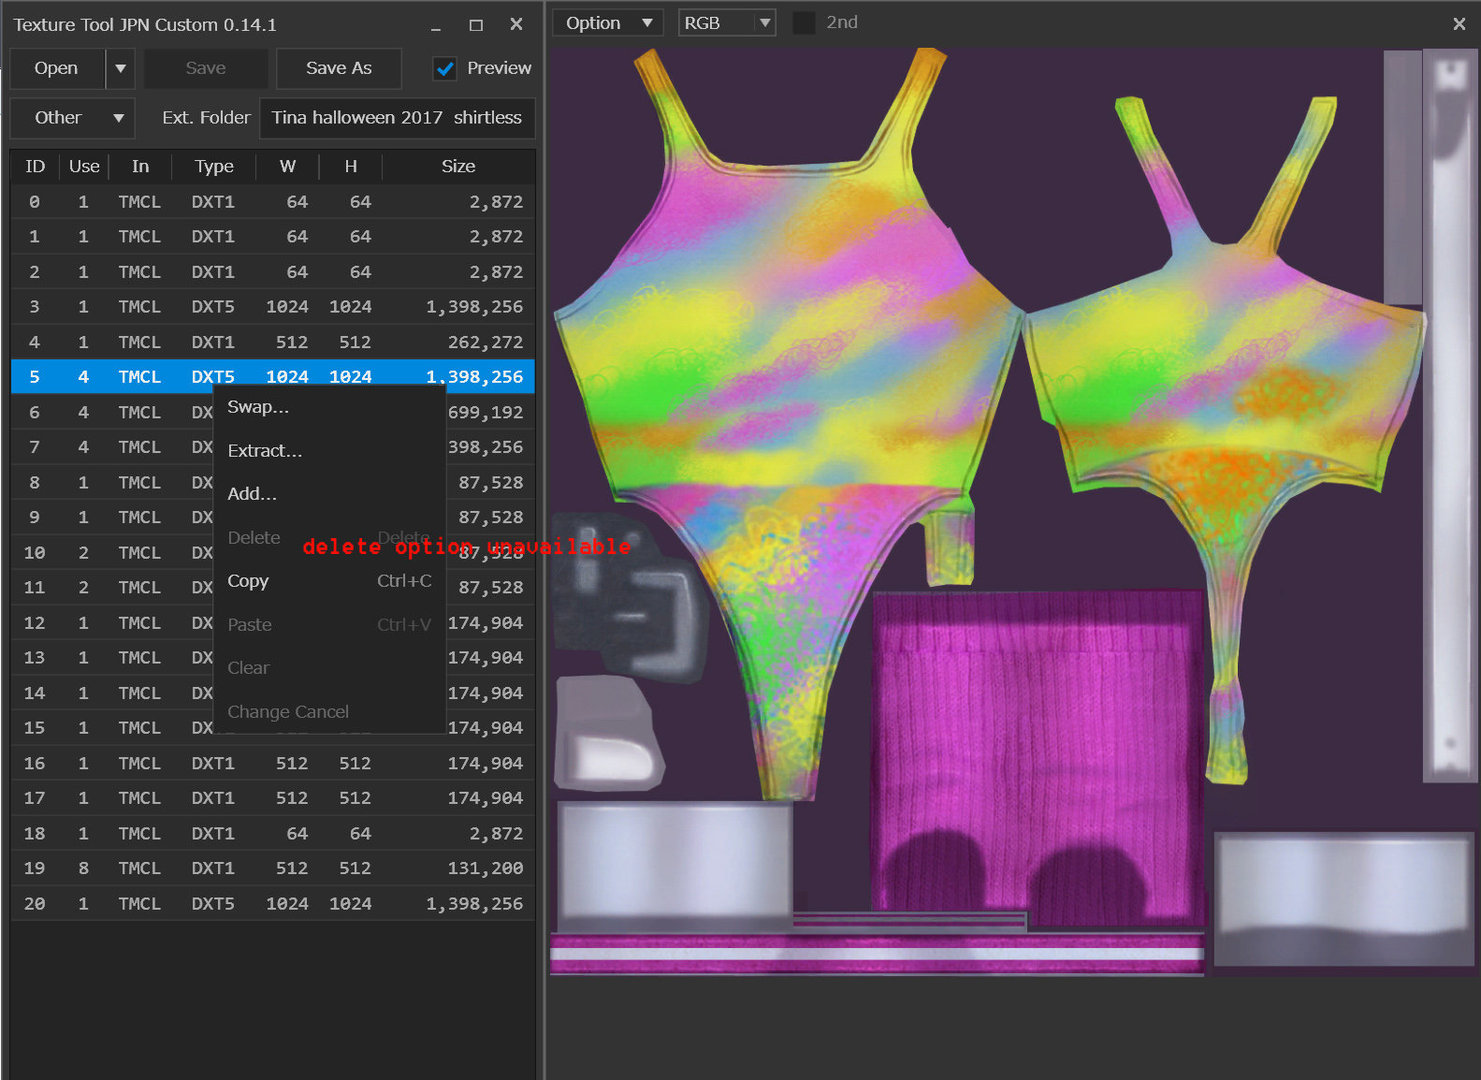This screenshot has height=1080, width=1481.
Task: Click the Open button
Action: tap(57, 68)
